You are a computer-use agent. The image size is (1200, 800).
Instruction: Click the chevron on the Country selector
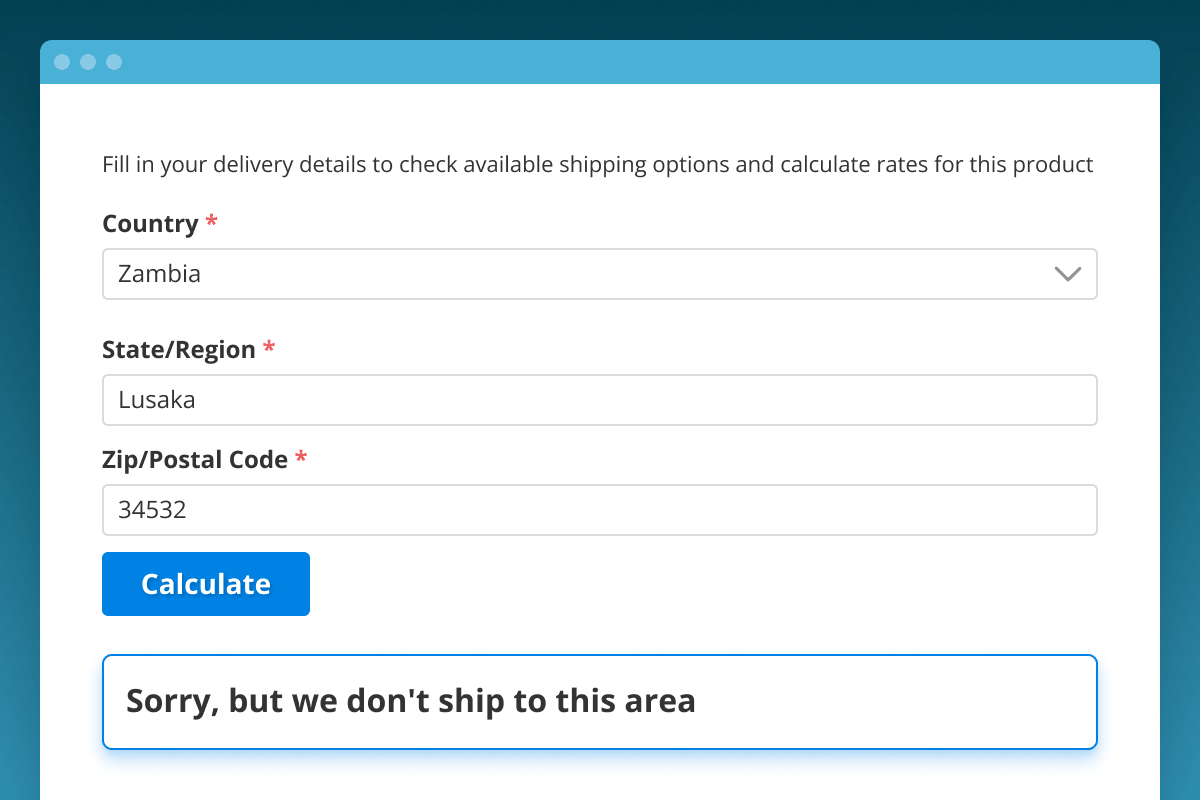(x=1066, y=273)
